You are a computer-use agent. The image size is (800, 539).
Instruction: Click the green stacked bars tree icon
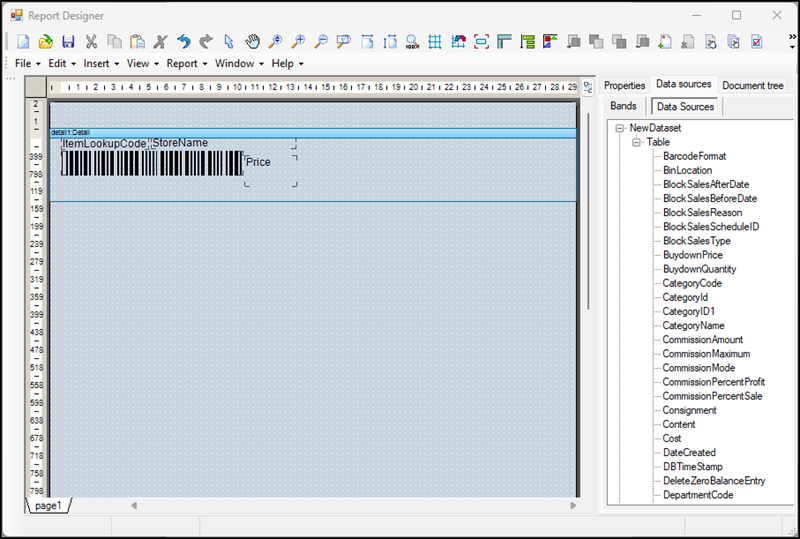click(527, 41)
